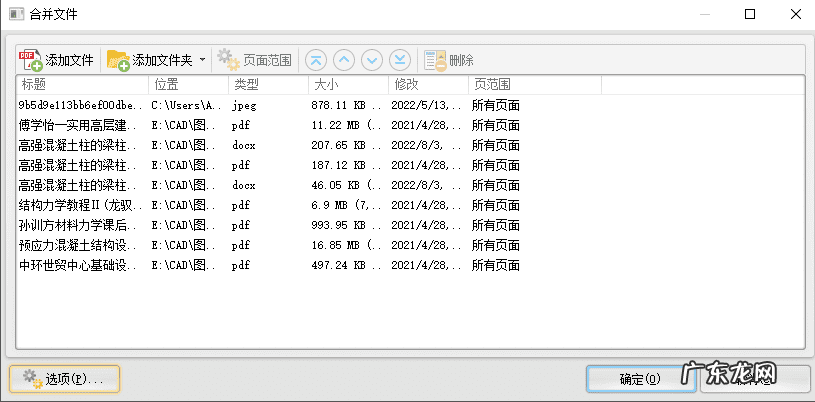The width and height of the screenshot is (815, 402).
Task: Open the Options (选项(P)...) button
Action: 64,379
